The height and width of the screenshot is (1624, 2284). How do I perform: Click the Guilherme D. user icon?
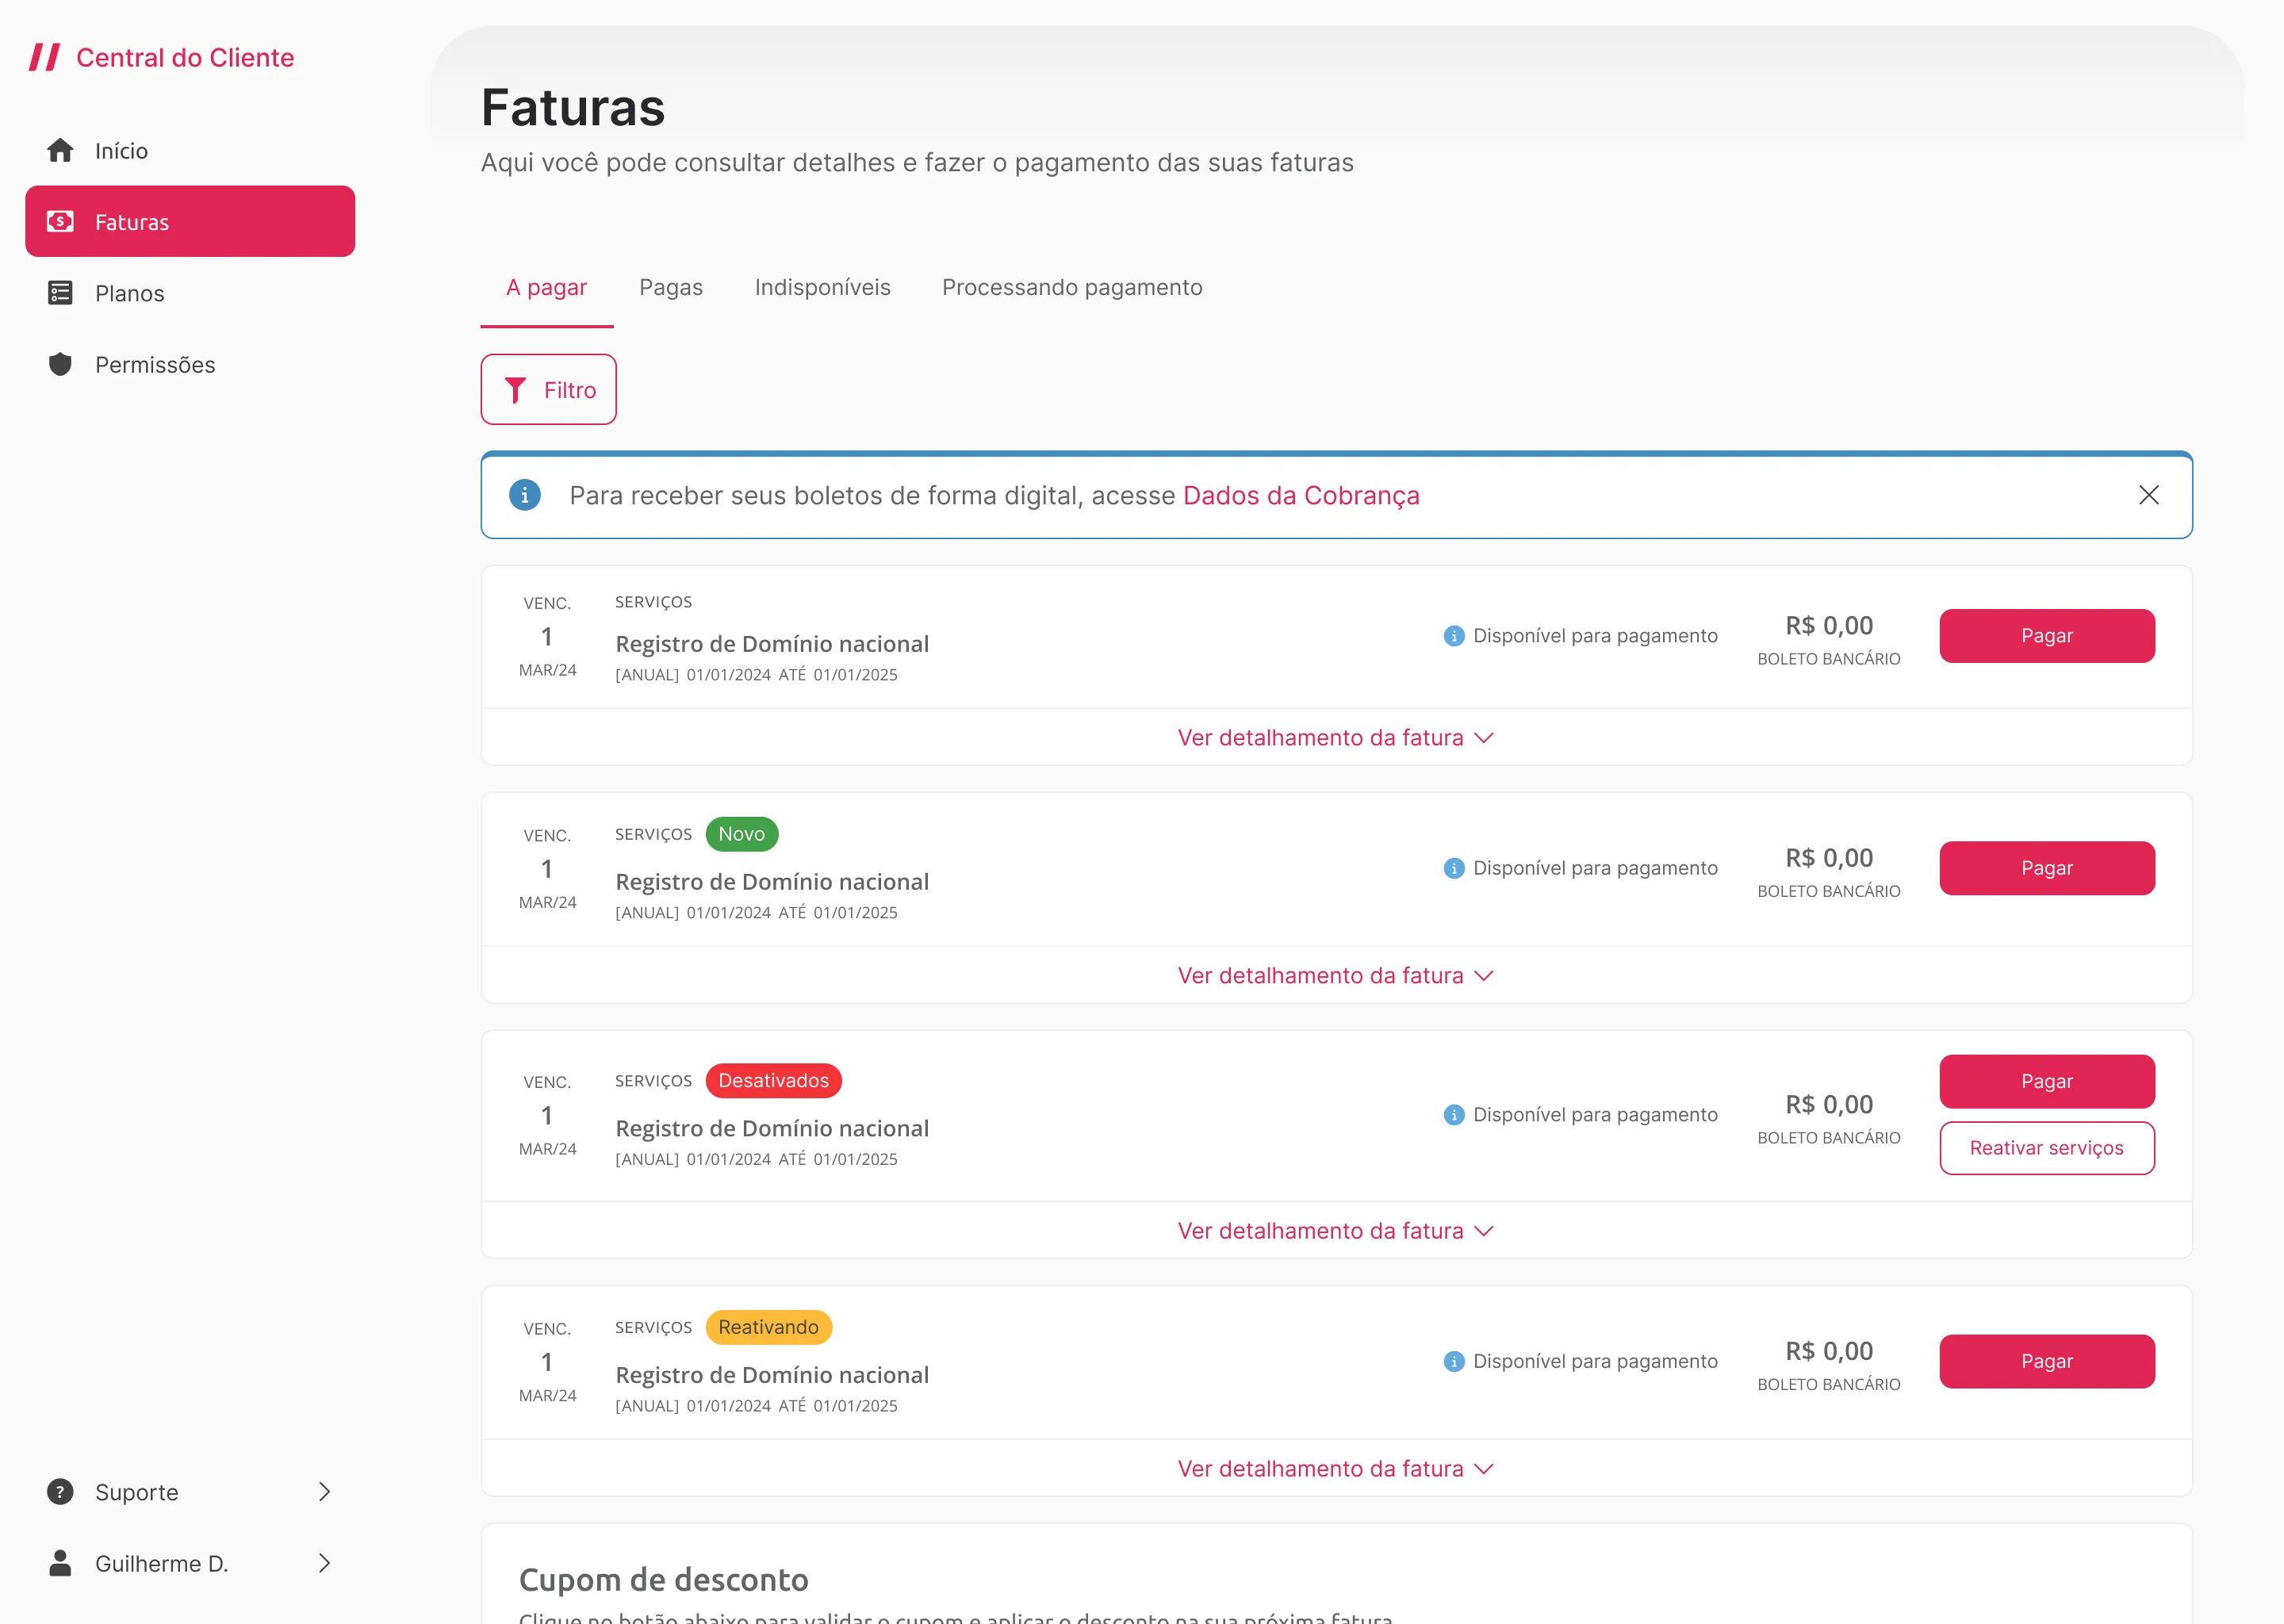60,1563
